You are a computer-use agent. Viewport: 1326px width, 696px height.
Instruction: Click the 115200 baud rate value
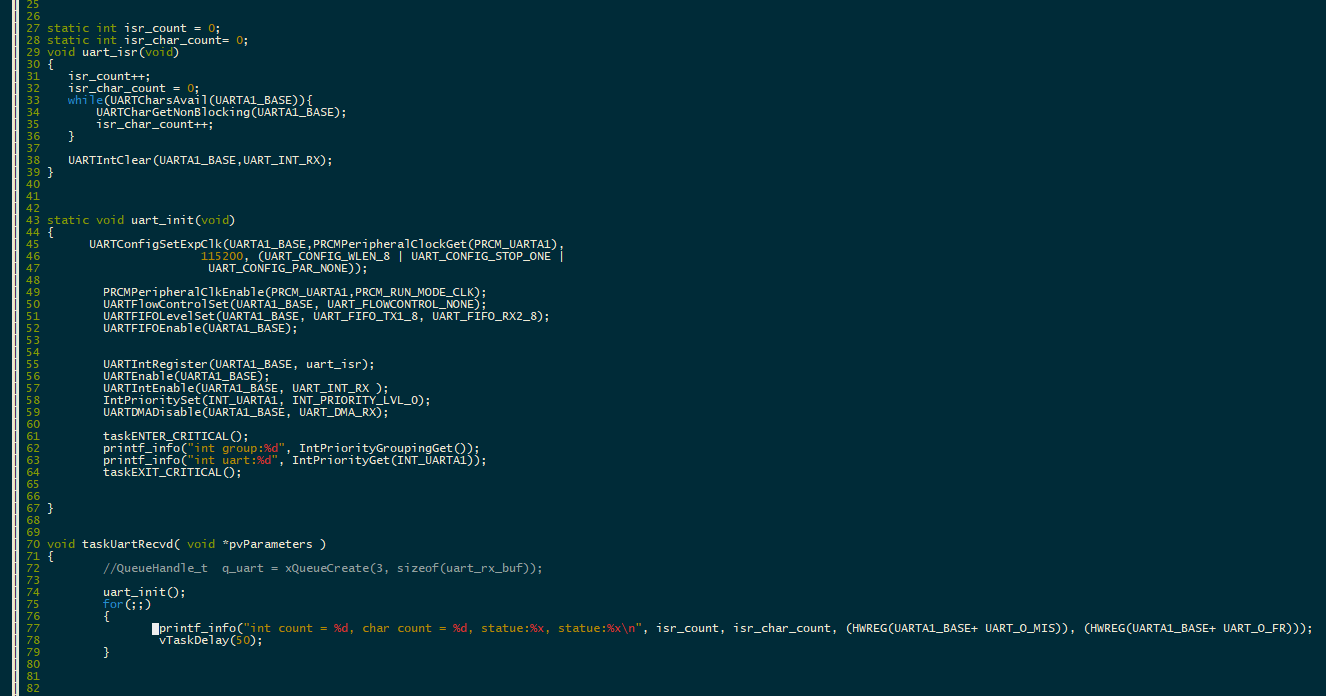click(221, 256)
